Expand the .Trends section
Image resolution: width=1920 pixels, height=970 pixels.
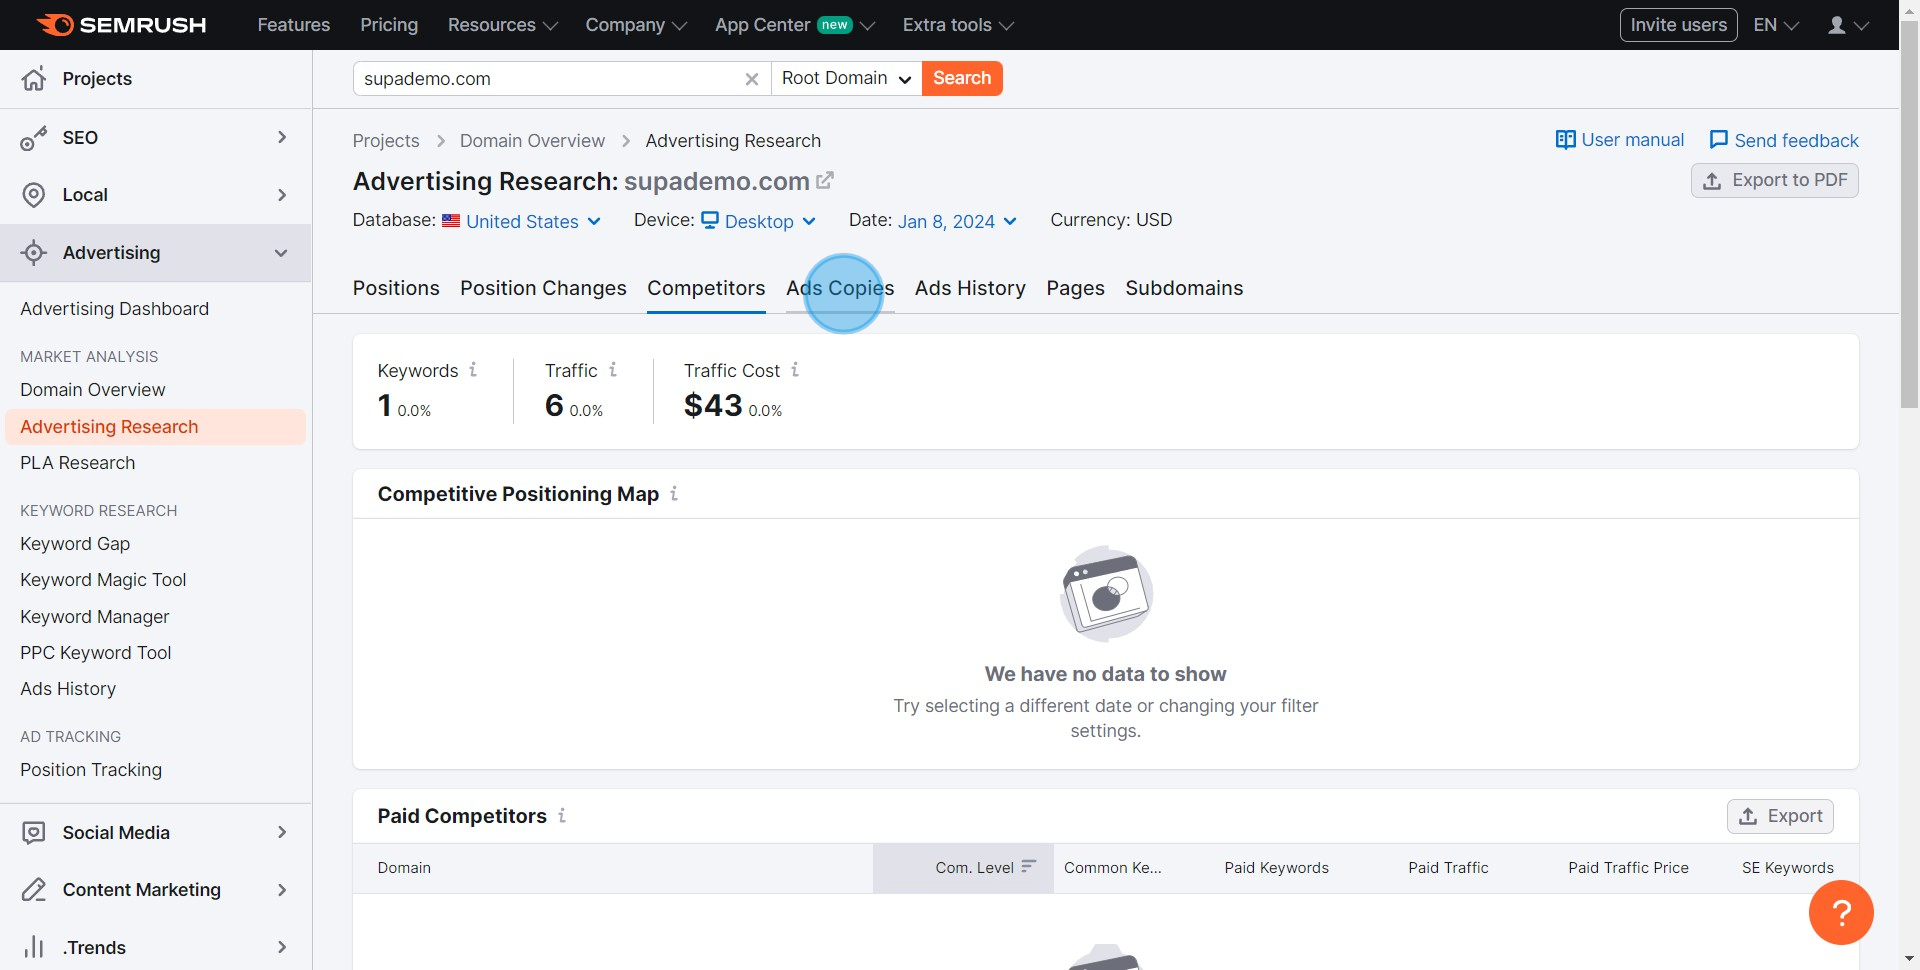coord(282,947)
